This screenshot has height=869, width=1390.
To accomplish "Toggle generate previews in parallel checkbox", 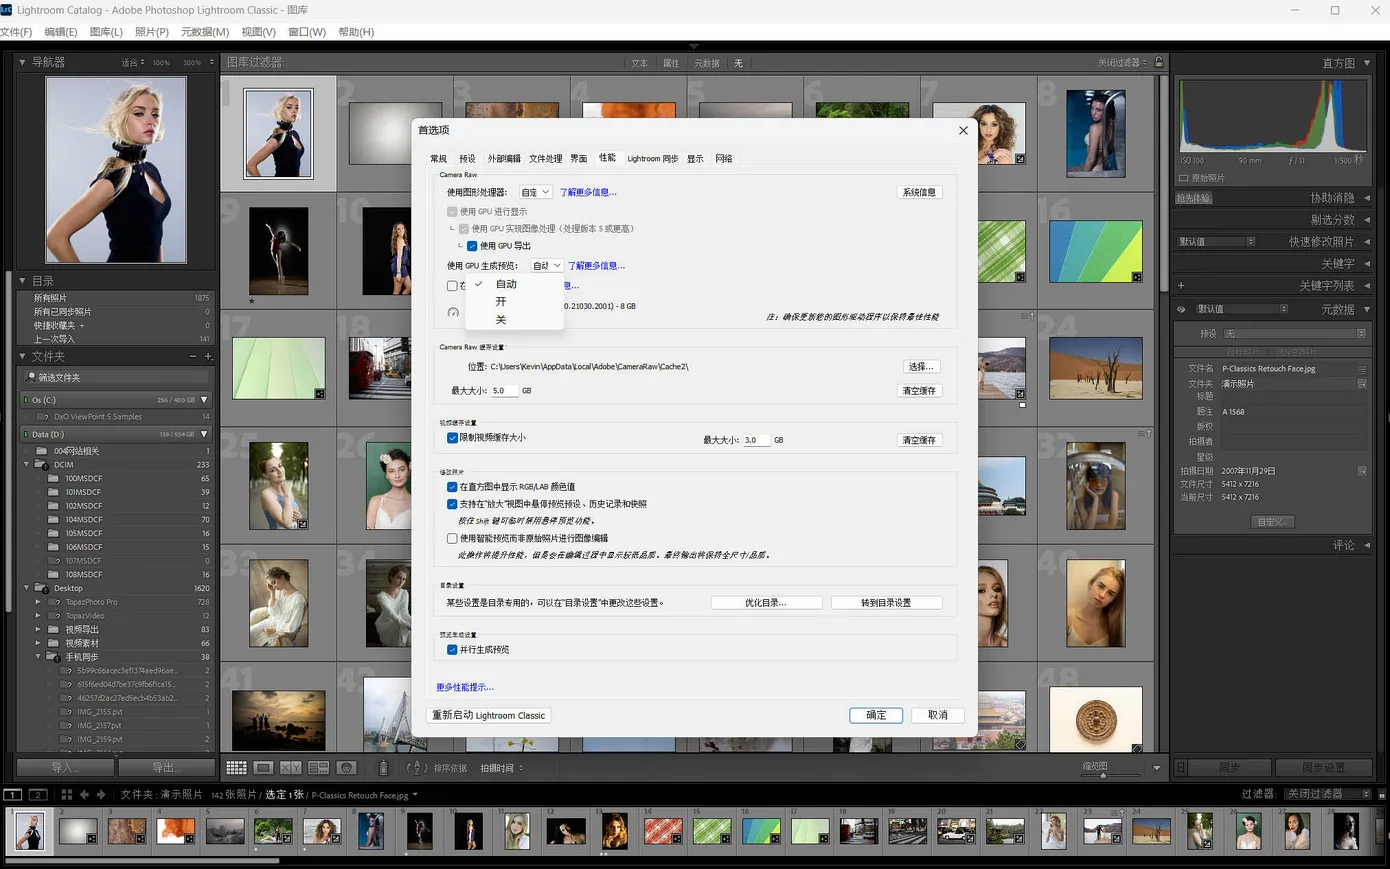I will tap(452, 650).
